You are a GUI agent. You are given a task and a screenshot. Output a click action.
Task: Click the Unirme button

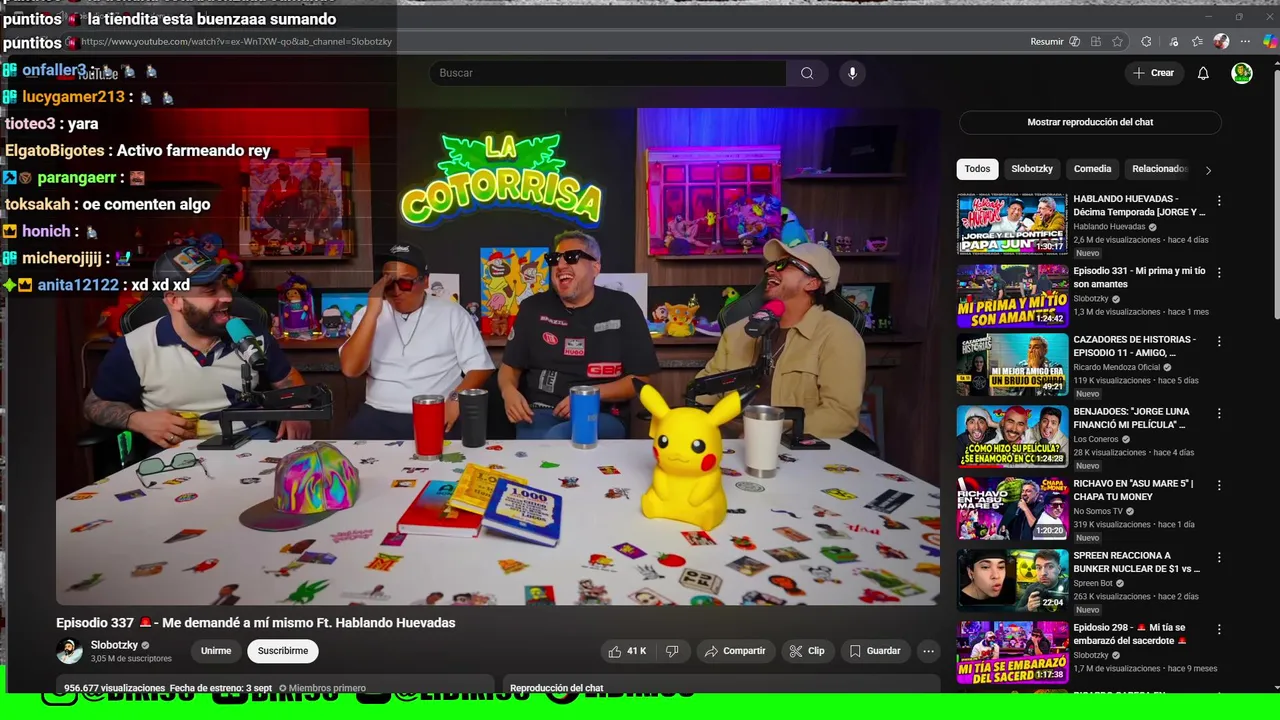(216, 651)
